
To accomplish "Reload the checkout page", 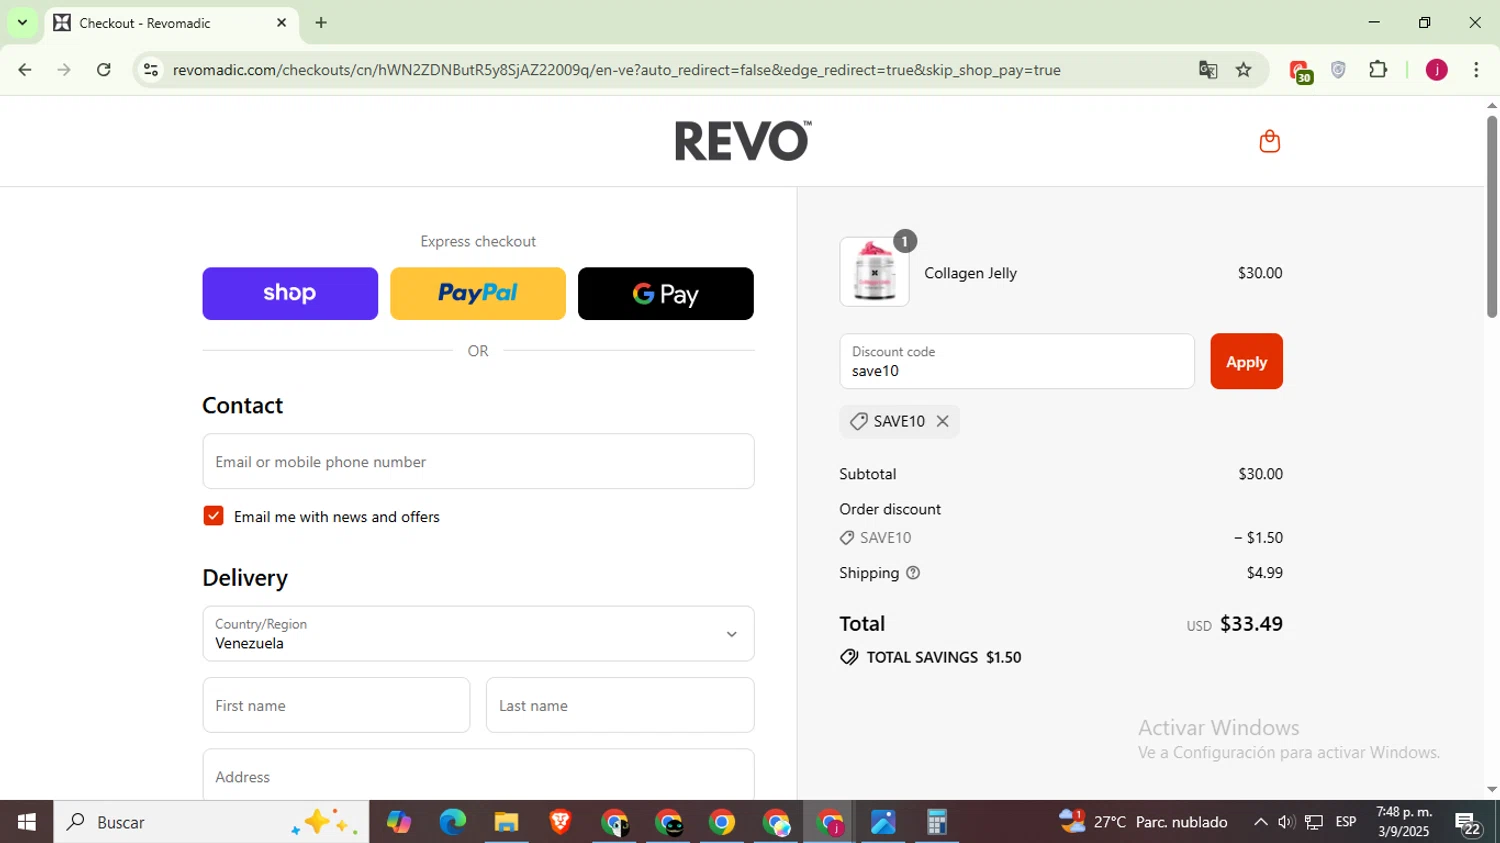I will 104,70.
